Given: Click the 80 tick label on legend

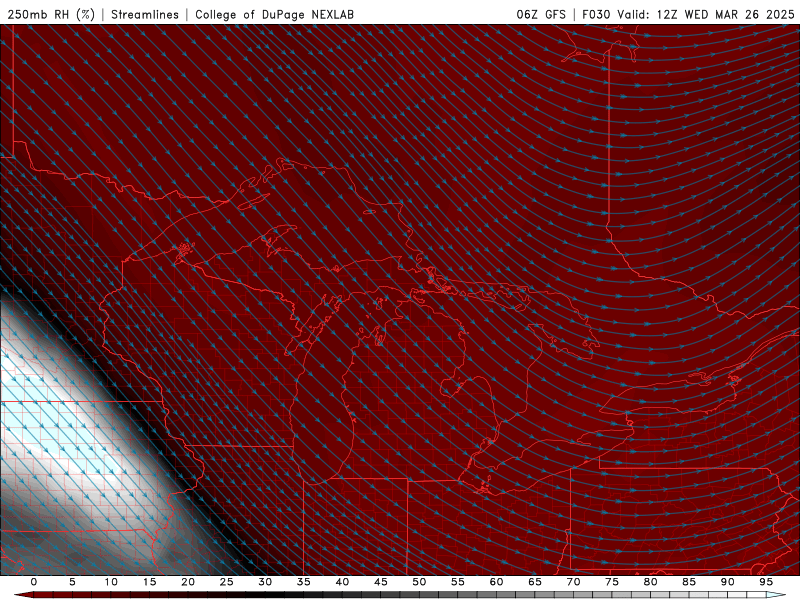Looking at the screenshot, I should (650, 582).
